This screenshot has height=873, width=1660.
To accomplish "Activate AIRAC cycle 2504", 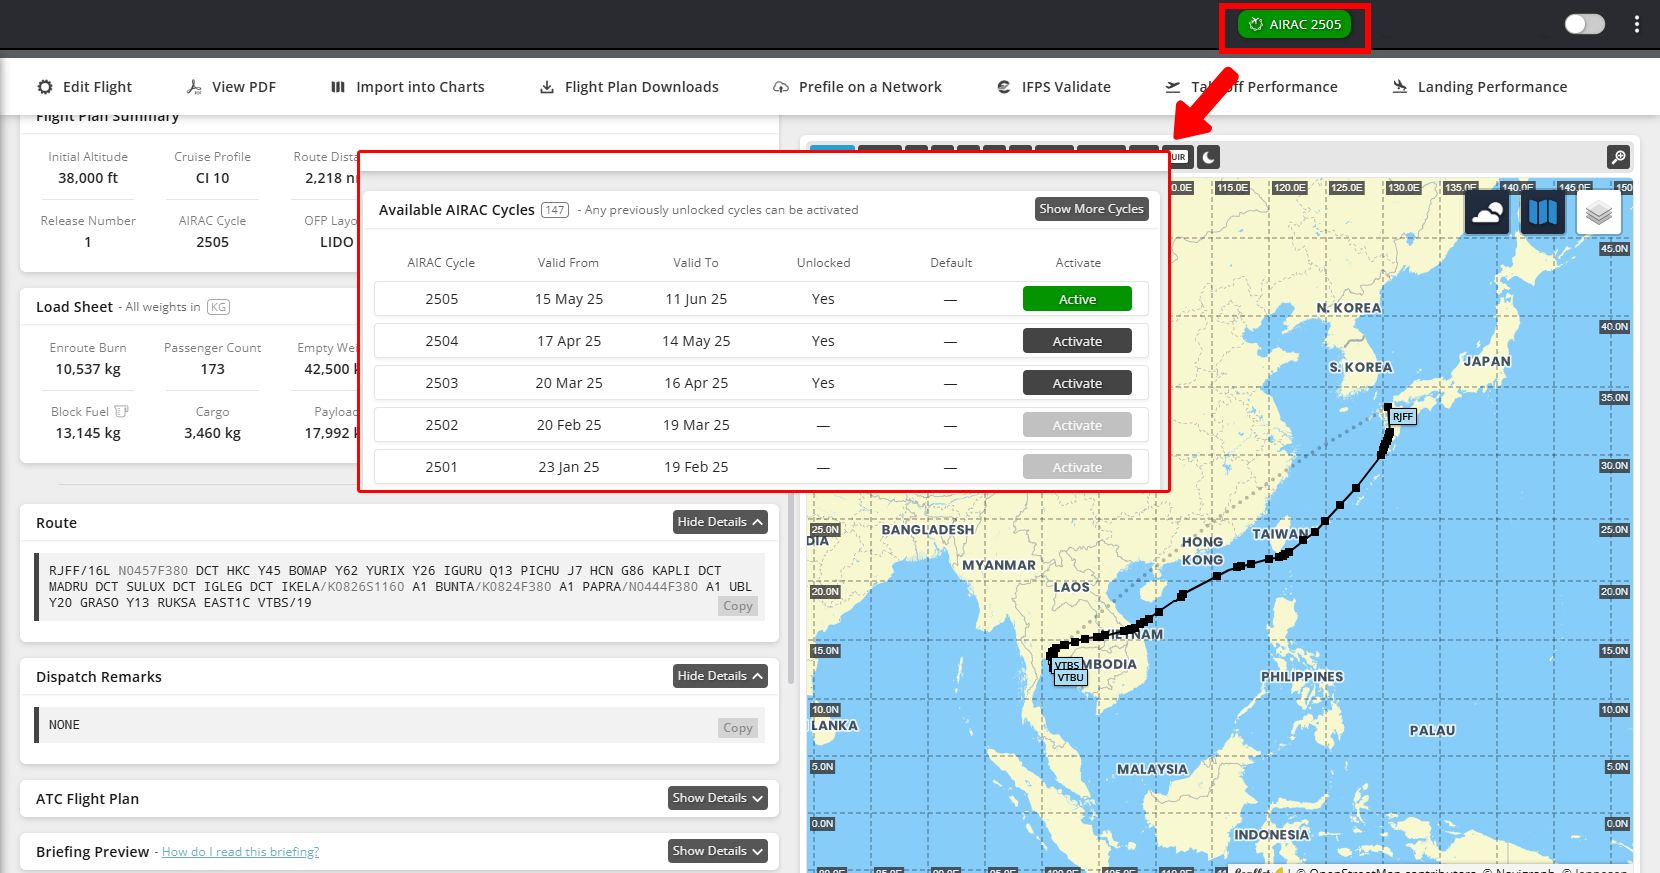I will click(x=1077, y=341).
